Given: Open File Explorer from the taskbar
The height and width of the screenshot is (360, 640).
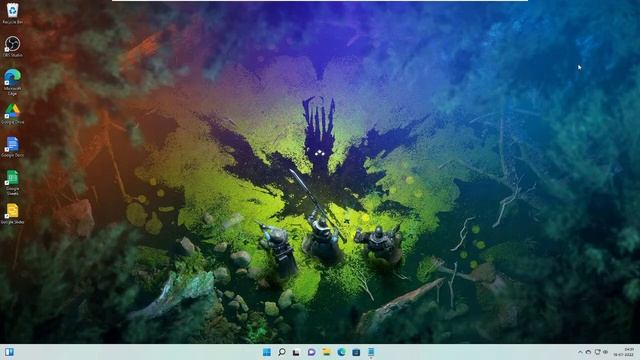Looking at the screenshot, I should (326, 352).
